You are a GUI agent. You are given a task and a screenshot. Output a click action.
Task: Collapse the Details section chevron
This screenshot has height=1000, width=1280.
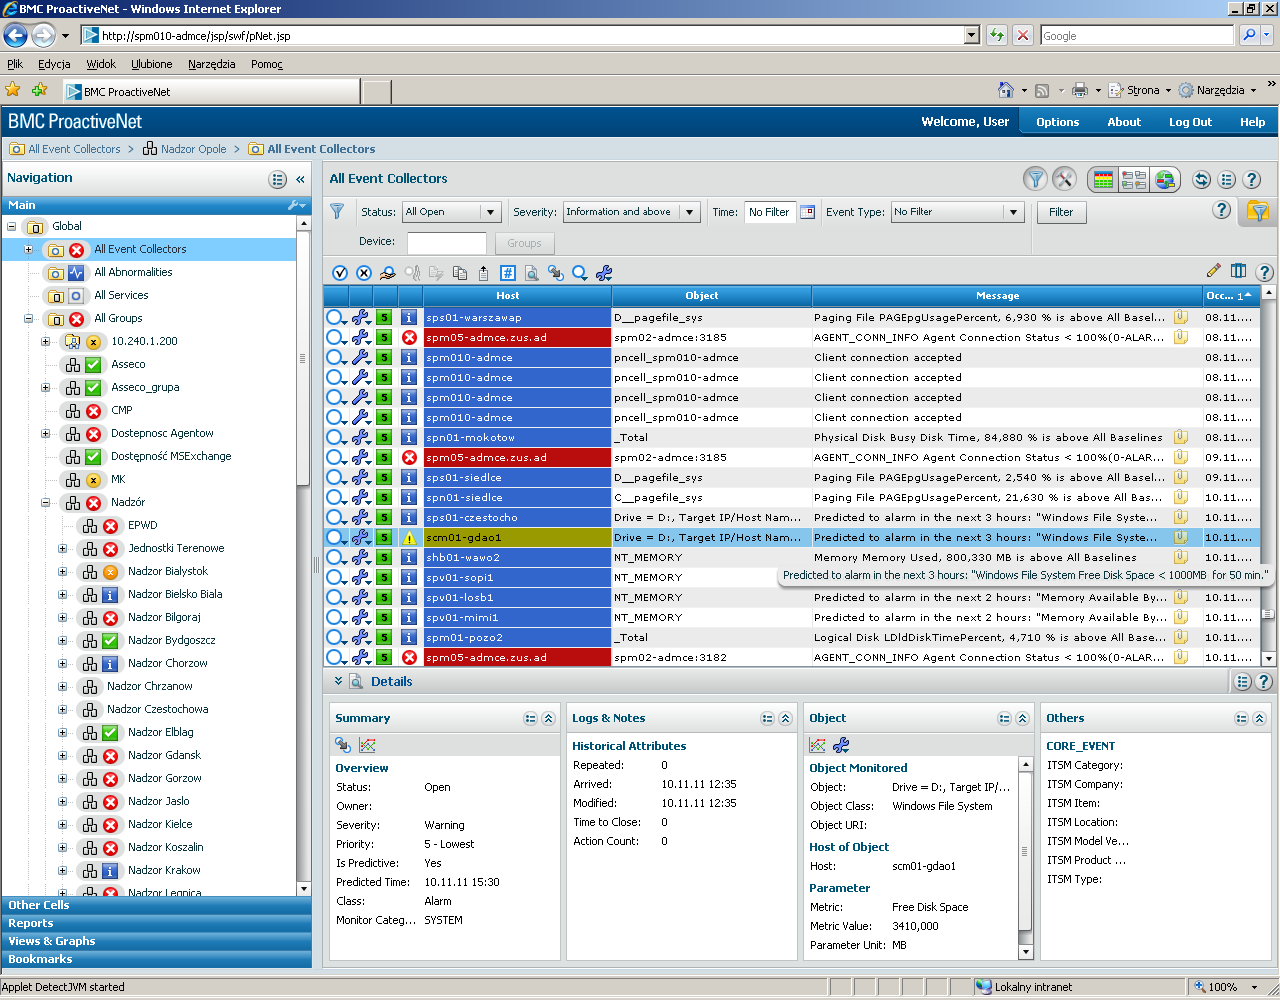click(x=338, y=681)
